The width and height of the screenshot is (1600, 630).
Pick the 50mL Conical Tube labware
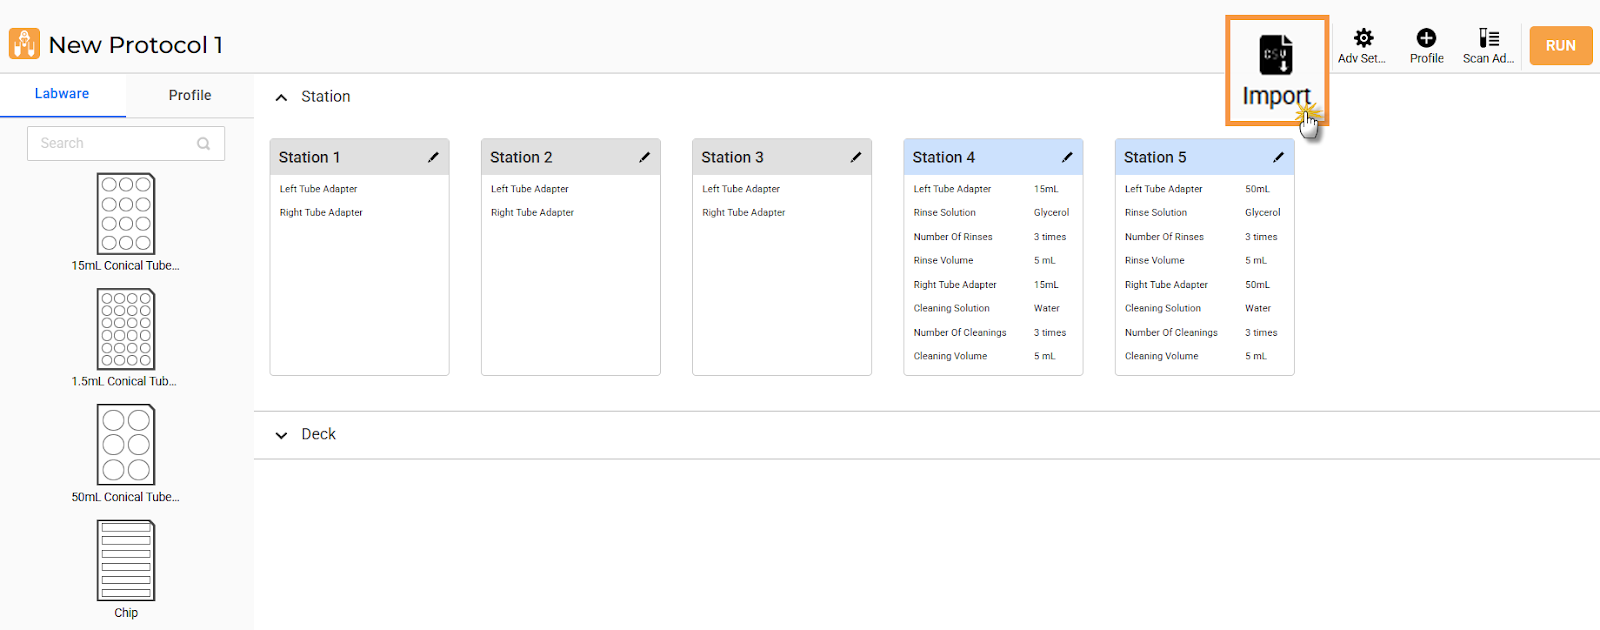pos(126,445)
